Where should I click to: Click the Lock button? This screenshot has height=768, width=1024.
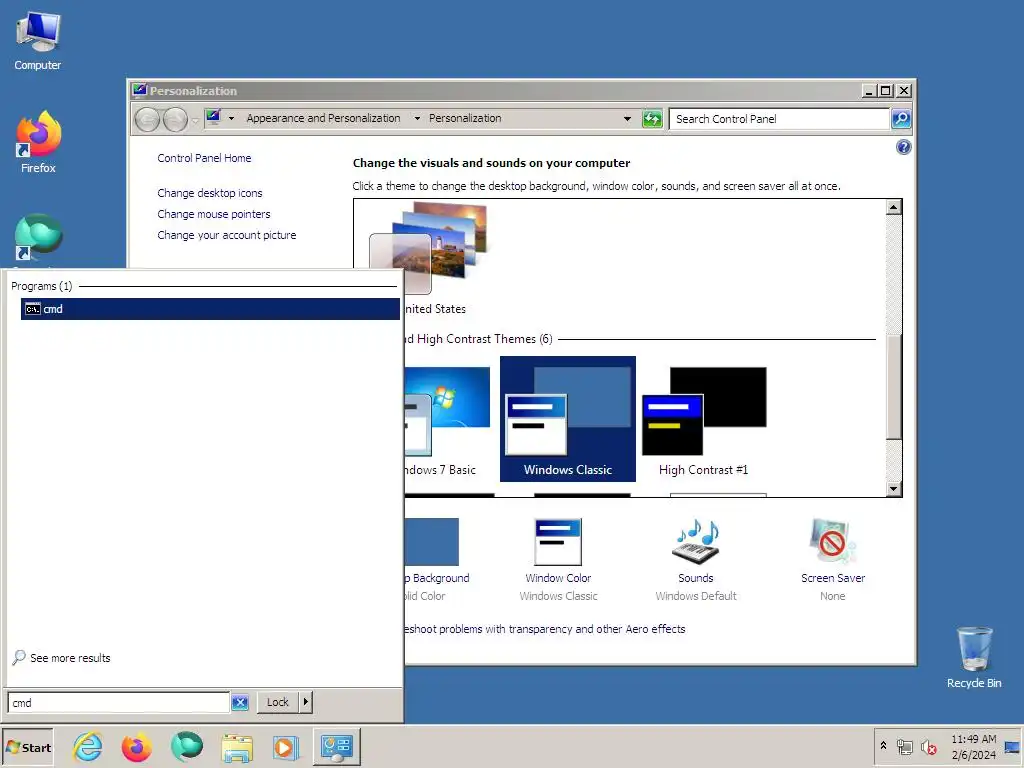[x=278, y=702]
